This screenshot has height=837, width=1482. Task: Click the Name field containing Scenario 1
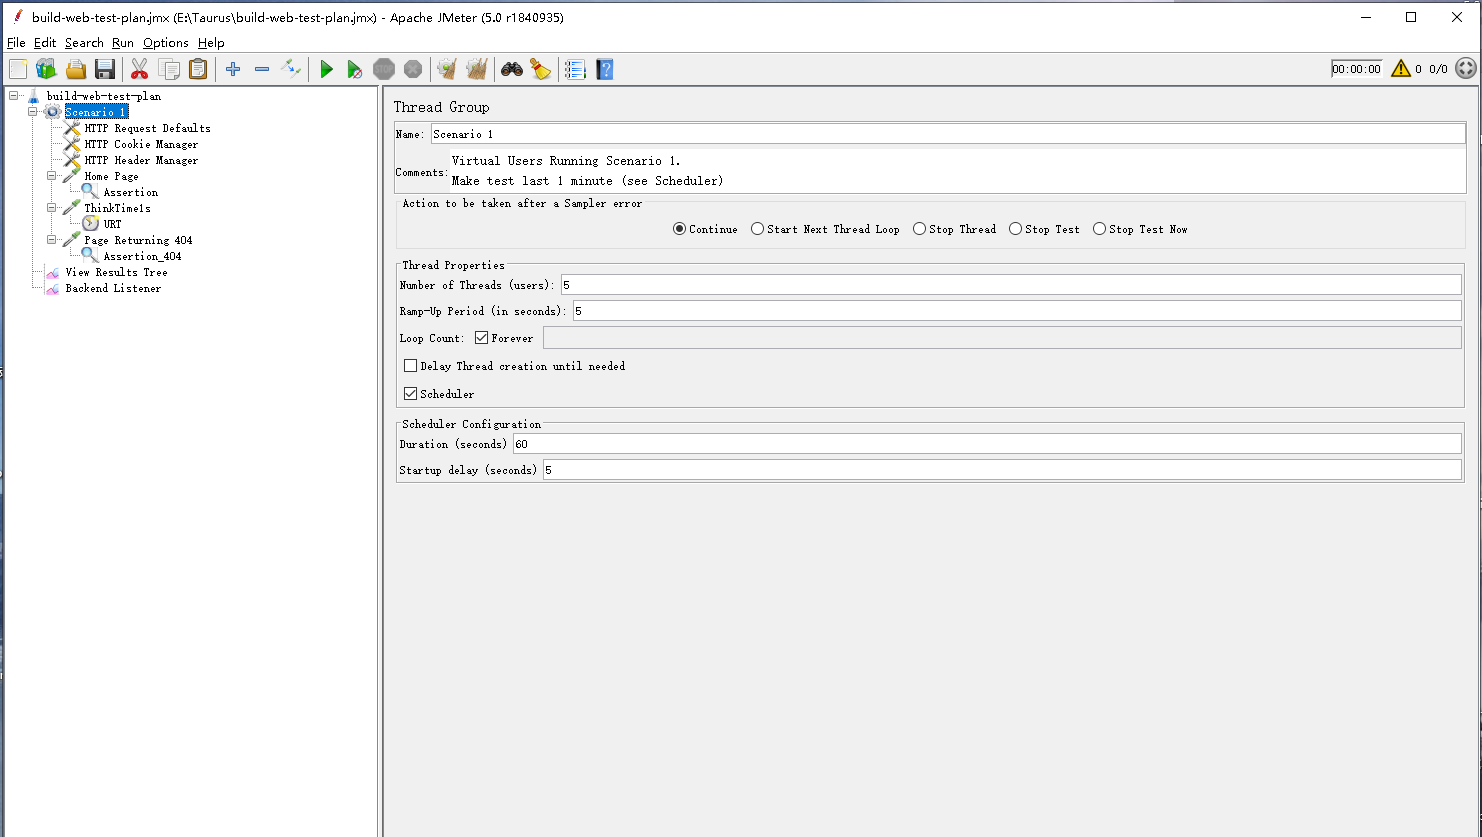(947, 134)
